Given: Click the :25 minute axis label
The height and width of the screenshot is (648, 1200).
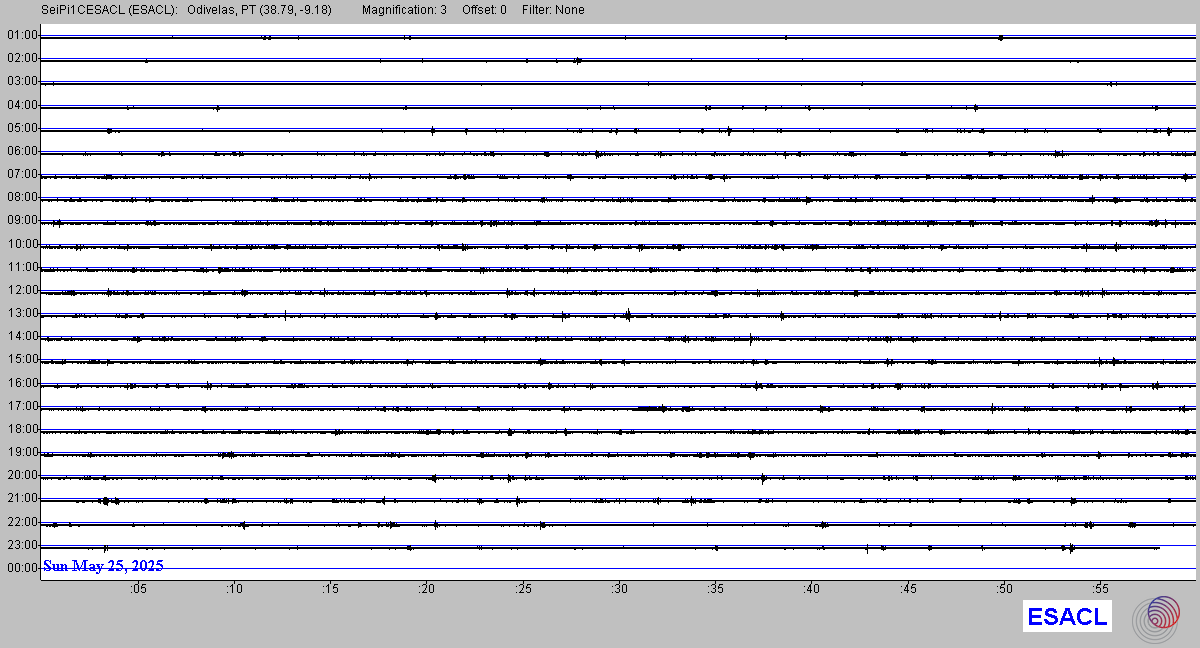Looking at the screenshot, I should point(522,590).
